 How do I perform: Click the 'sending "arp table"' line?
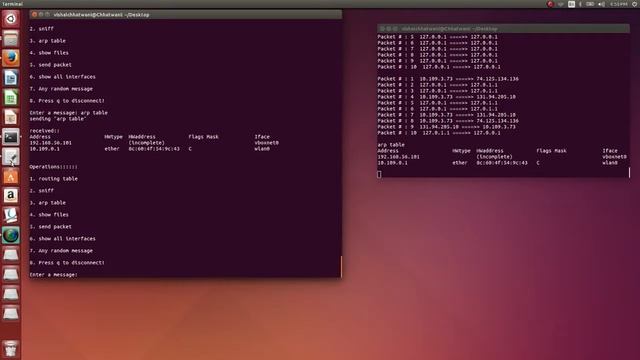(58, 119)
